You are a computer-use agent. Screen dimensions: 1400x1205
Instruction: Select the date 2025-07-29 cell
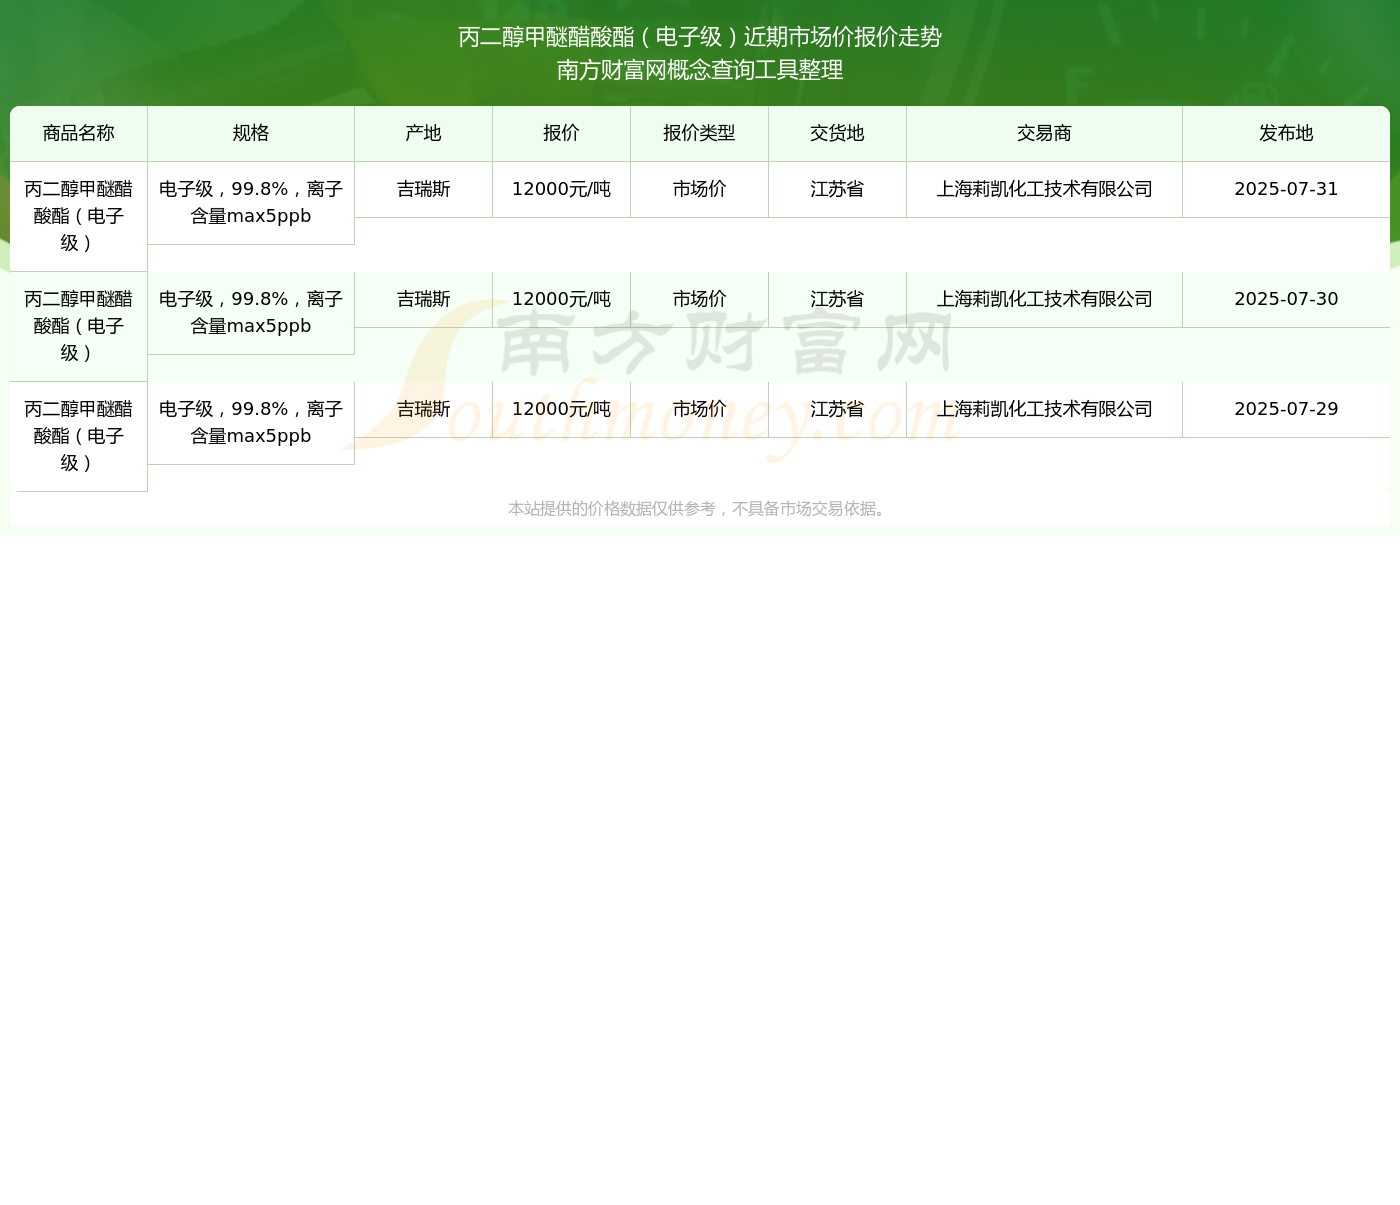click(1286, 409)
